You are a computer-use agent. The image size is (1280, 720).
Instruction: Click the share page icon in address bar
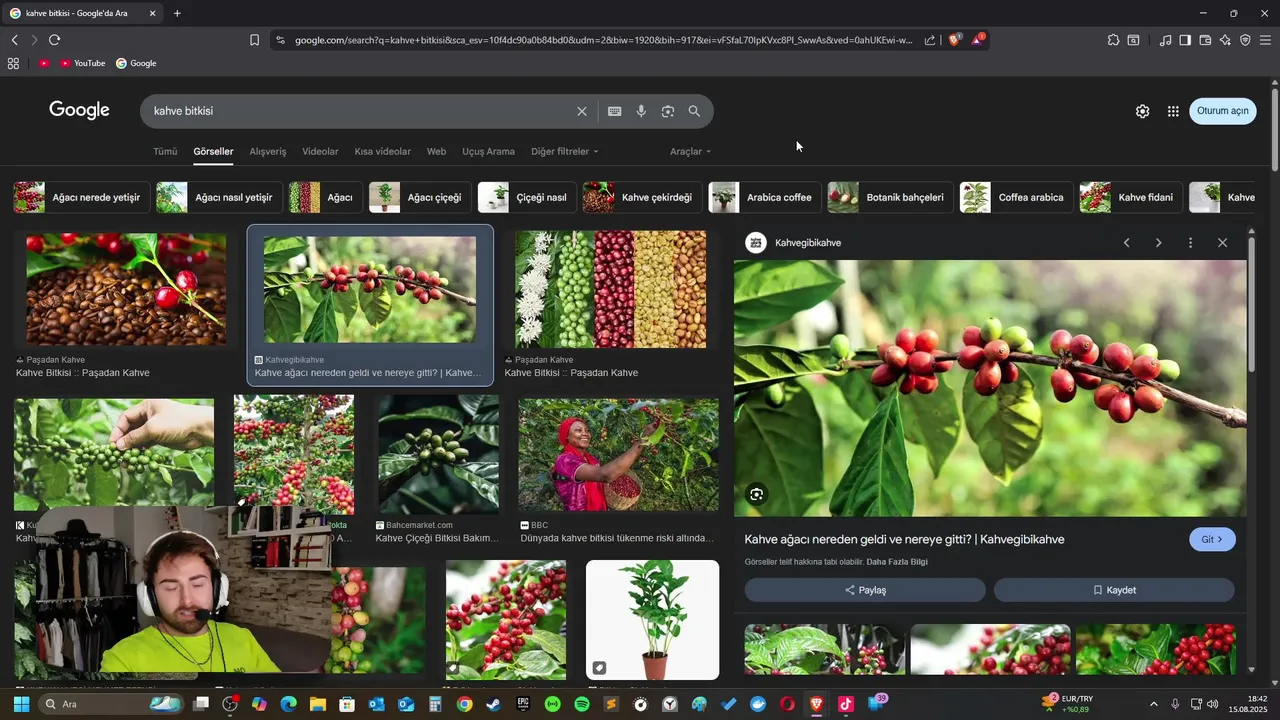(x=930, y=40)
